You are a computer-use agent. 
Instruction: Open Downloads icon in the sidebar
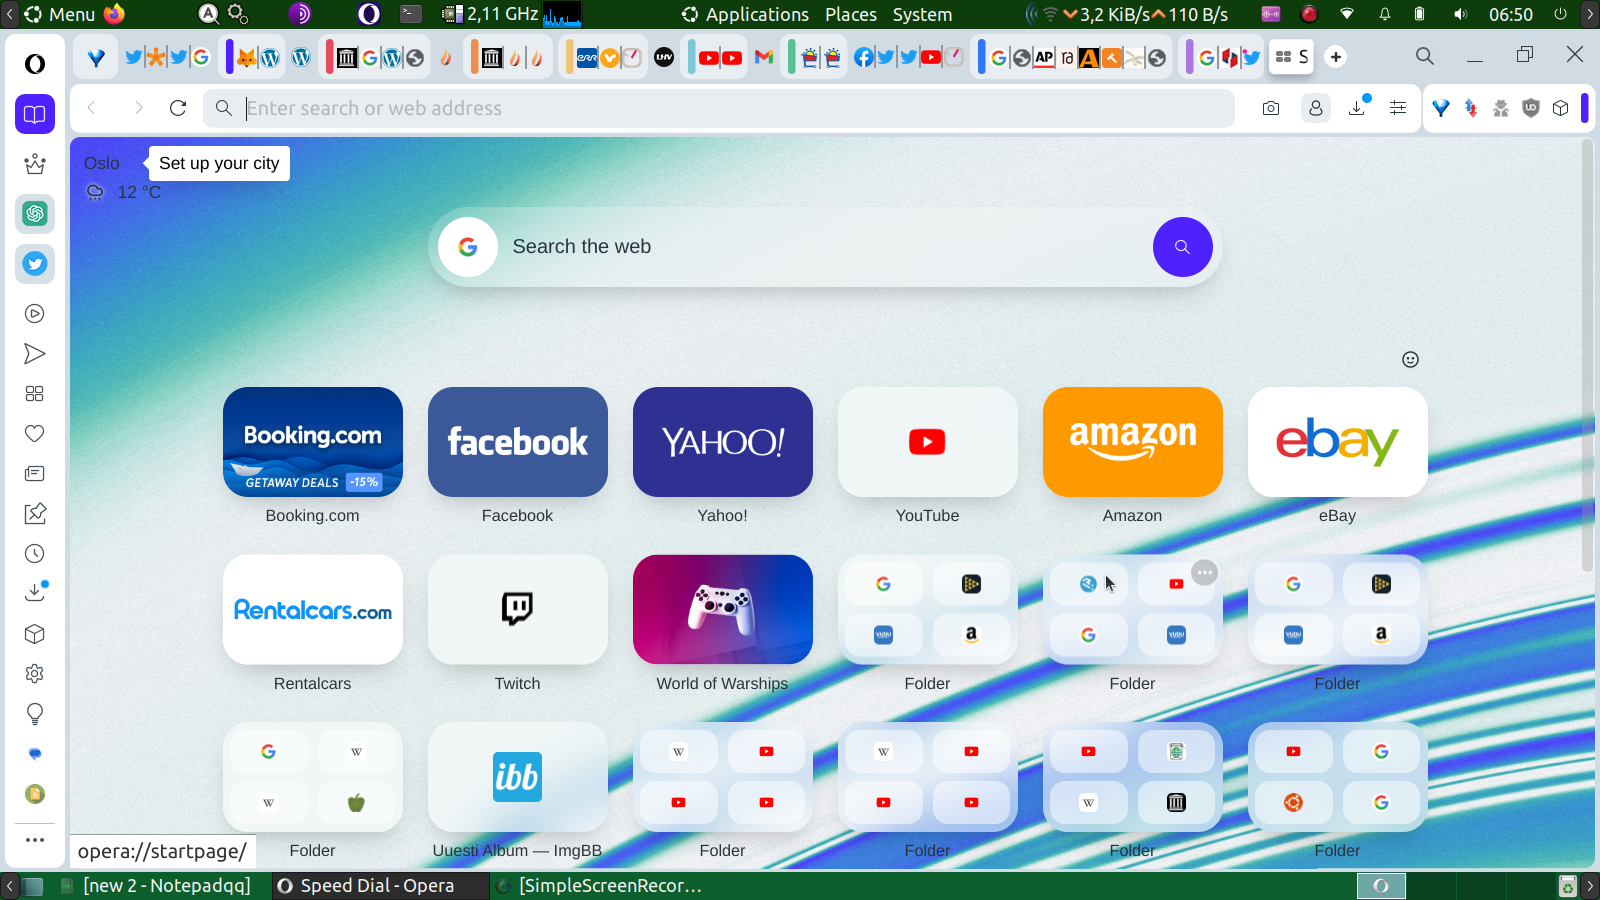(35, 592)
